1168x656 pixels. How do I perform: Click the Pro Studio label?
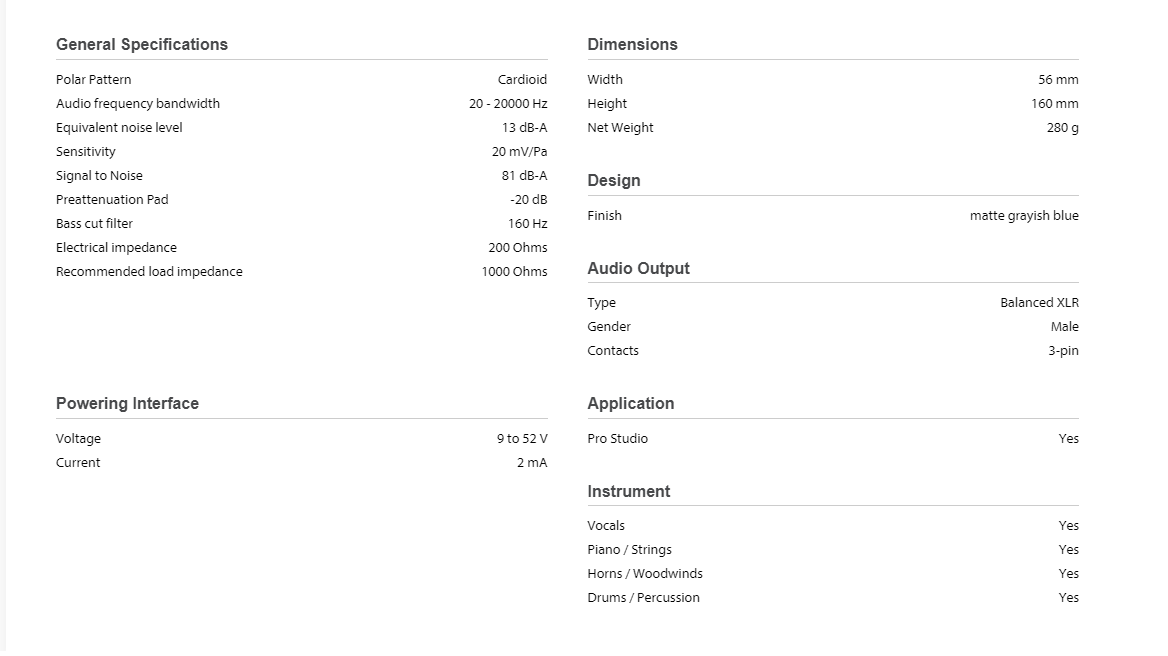pyautogui.click(x=617, y=439)
